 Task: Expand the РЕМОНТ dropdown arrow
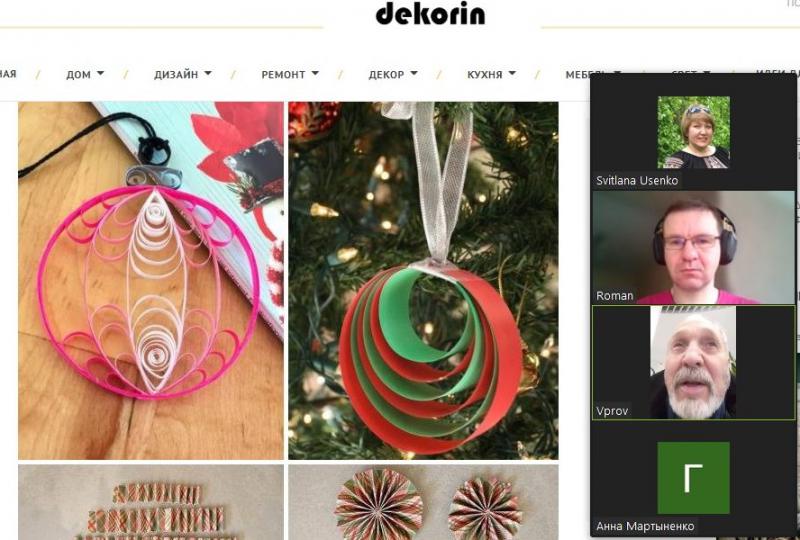[315, 73]
